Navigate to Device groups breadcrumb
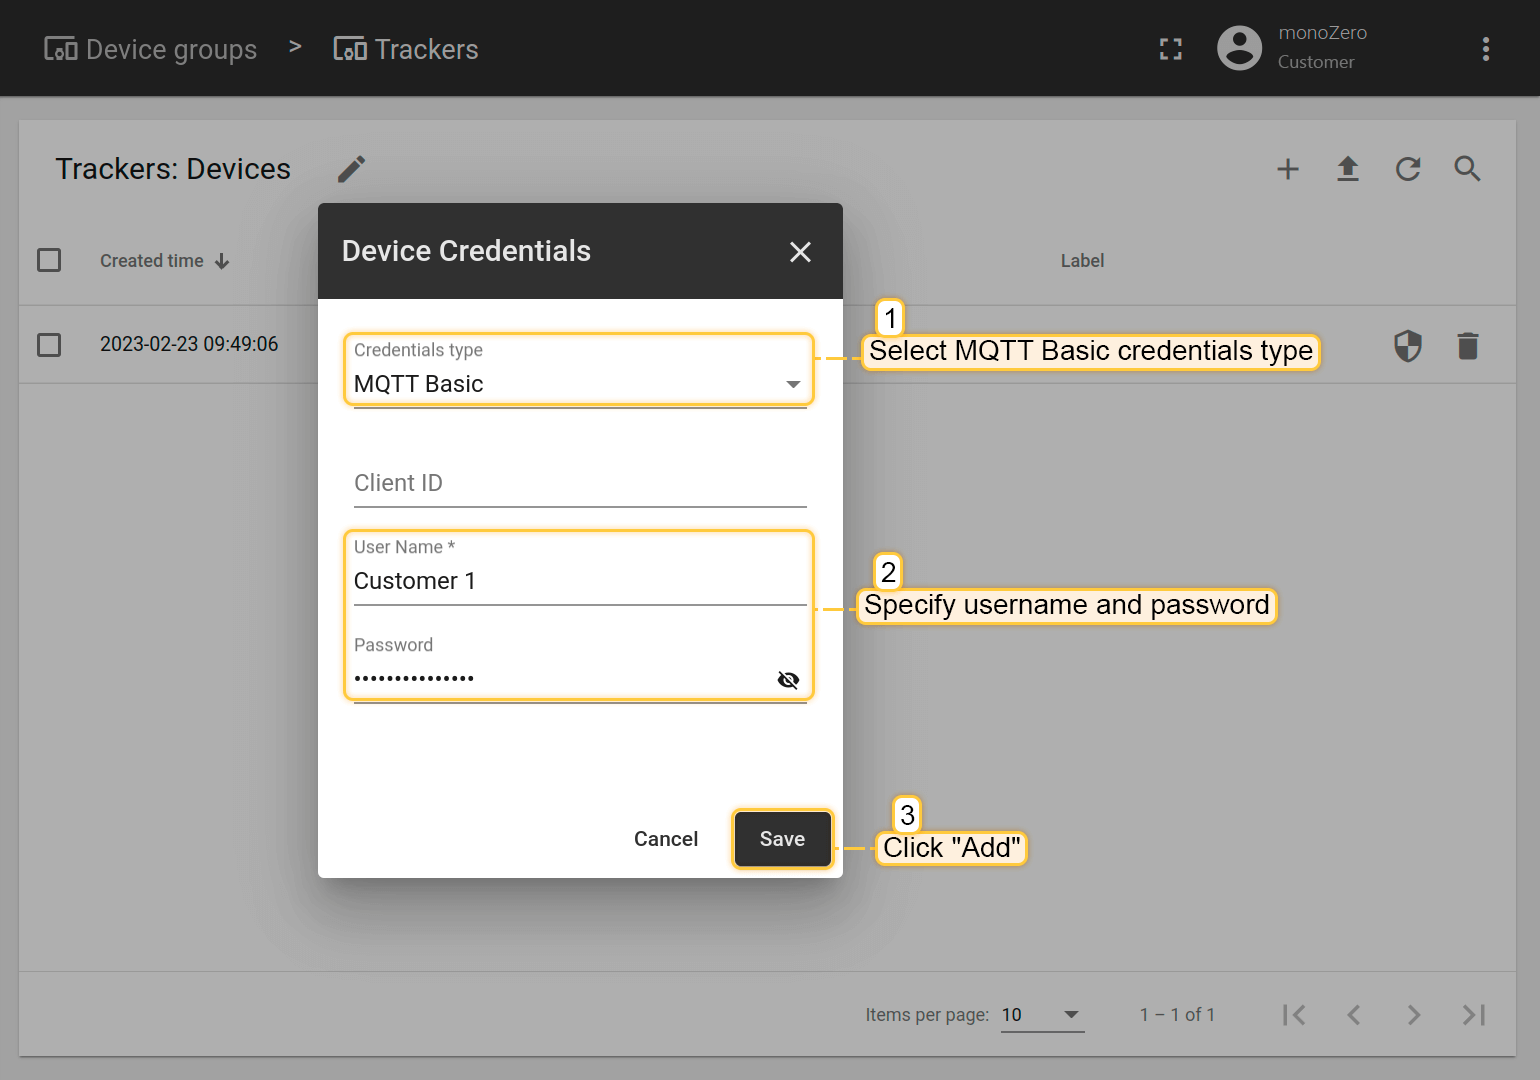The width and height of the screenshot is (1540, 1080). 151,49
